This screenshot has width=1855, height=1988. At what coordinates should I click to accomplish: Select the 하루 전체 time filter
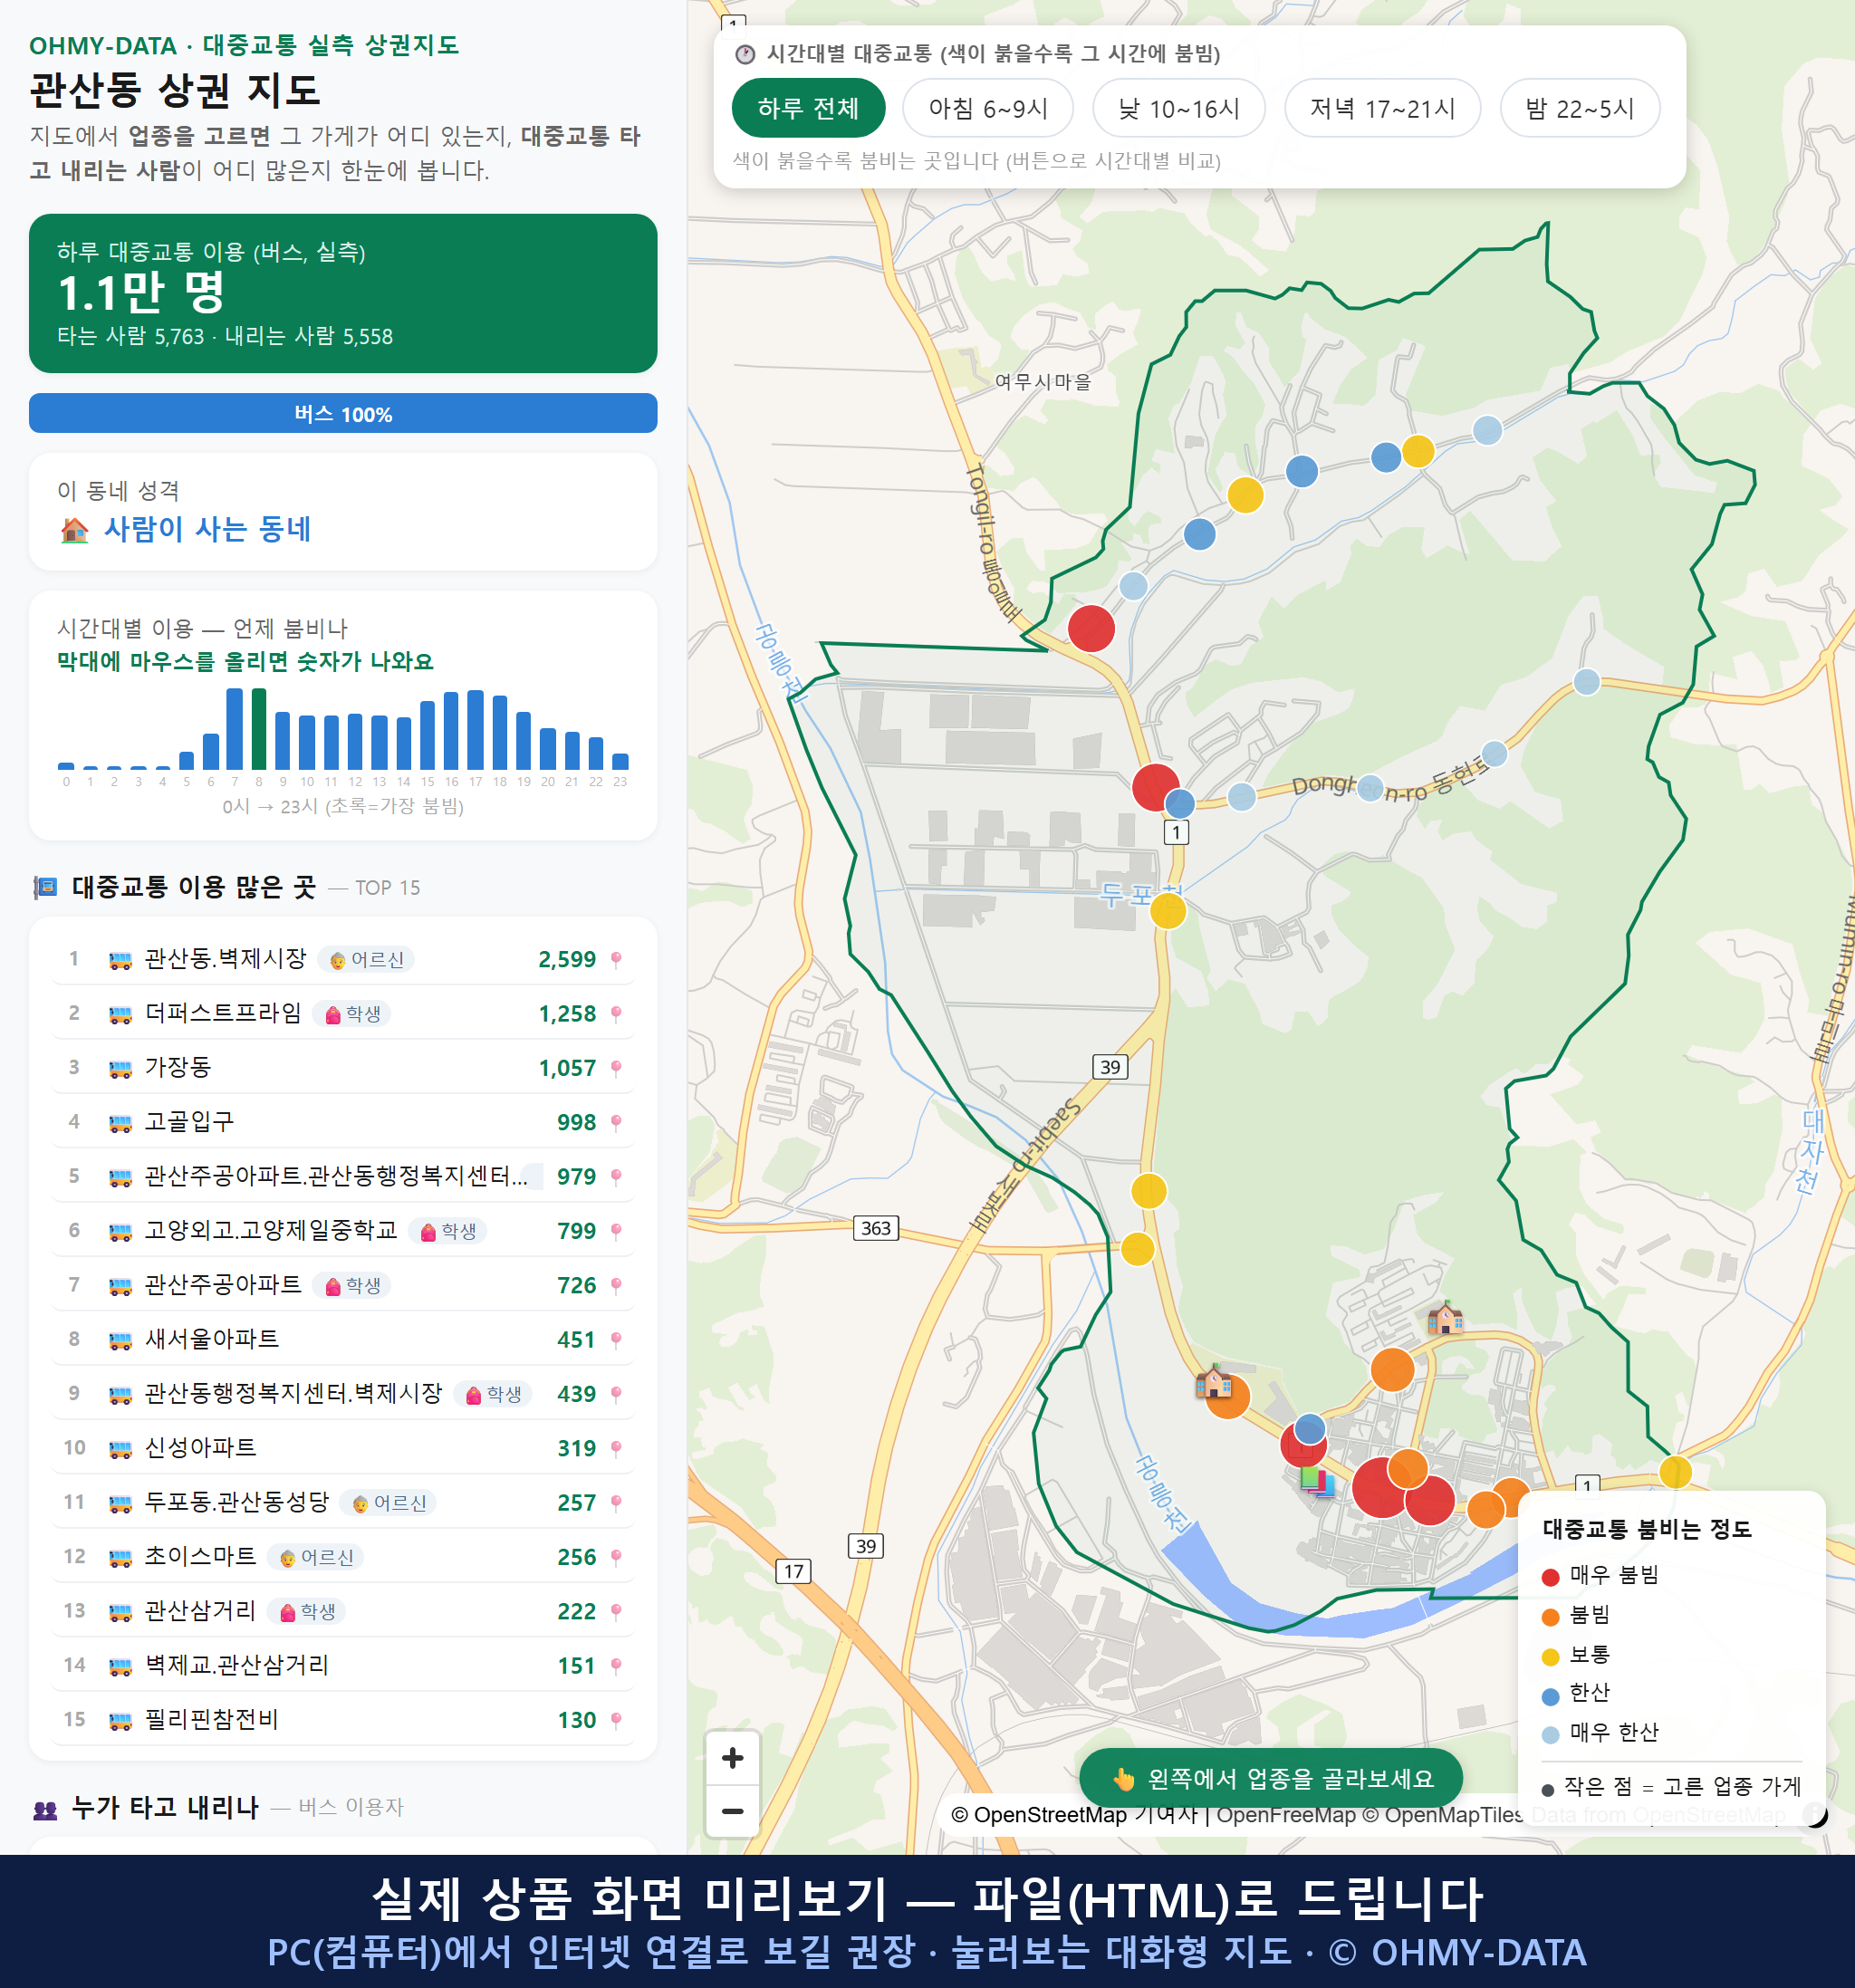pos(808,108)
